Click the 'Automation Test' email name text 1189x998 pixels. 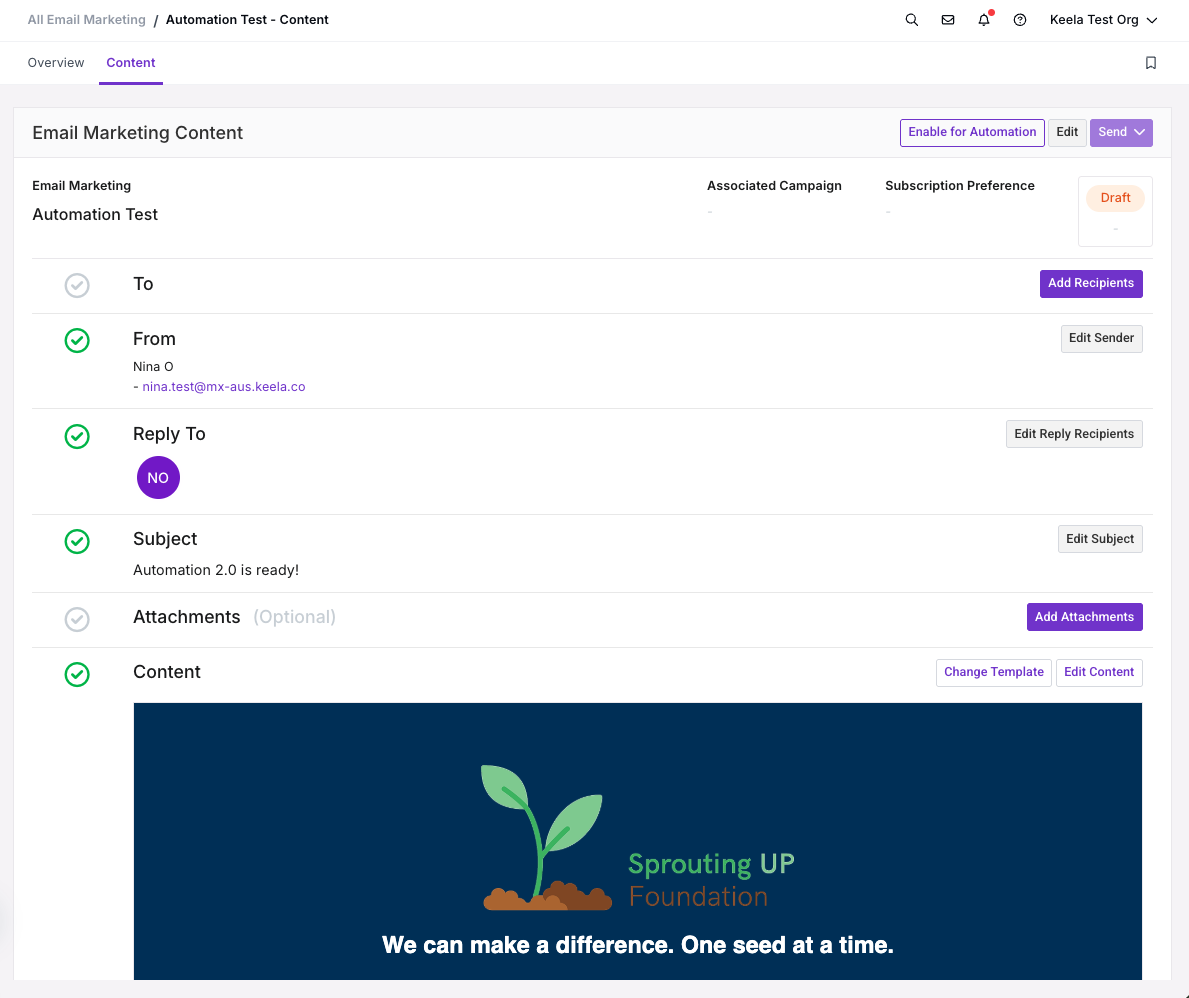(x=95, y=215)
